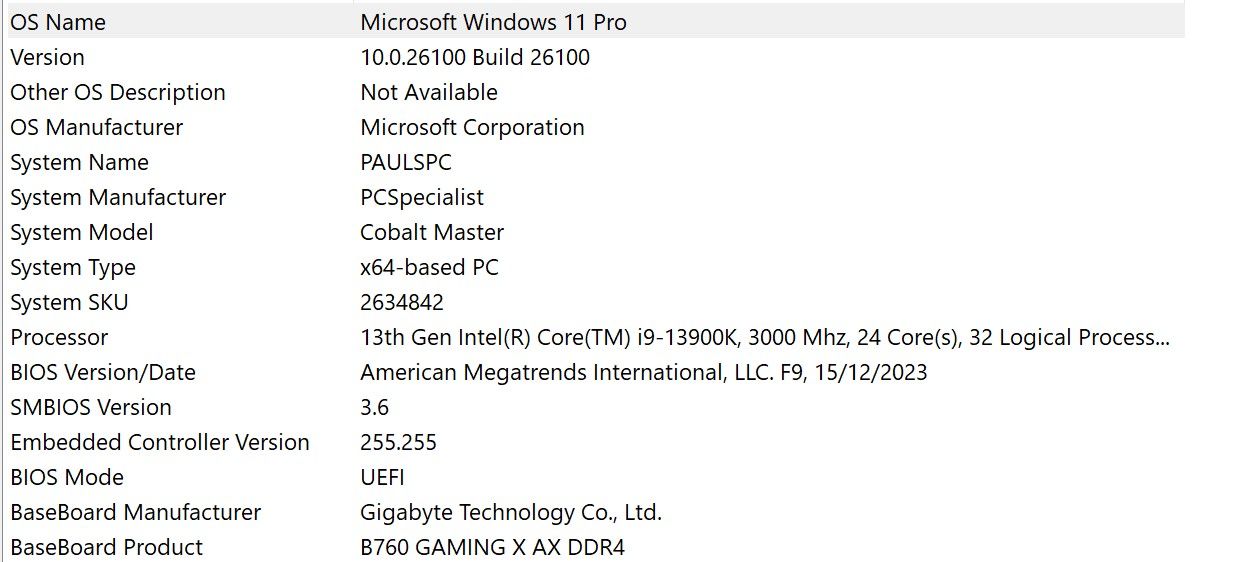Select the Embedded Controller Version row
This screenshot has width=1238, height=562.
(160, 442)
